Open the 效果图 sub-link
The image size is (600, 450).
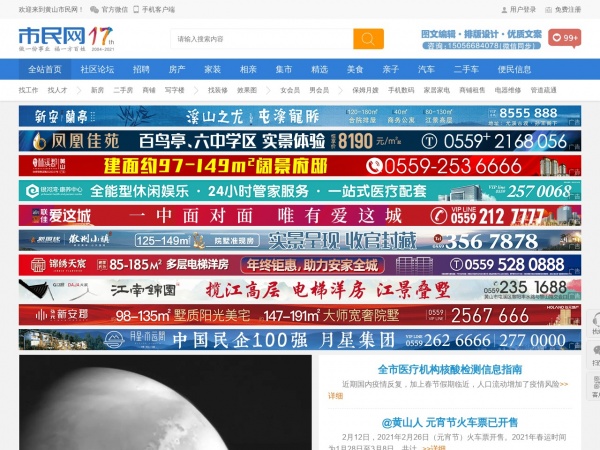[247, 90]
